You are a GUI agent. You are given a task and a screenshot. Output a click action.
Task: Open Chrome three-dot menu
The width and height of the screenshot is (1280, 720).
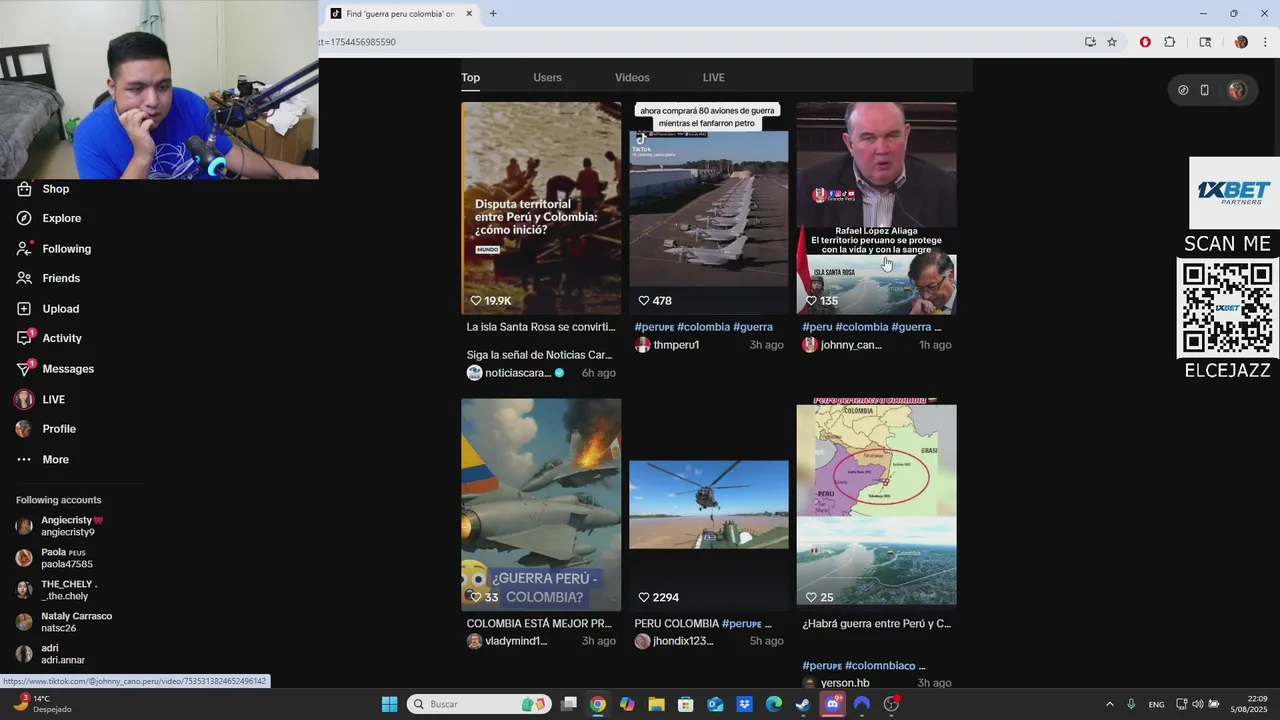pos(1266,42)
